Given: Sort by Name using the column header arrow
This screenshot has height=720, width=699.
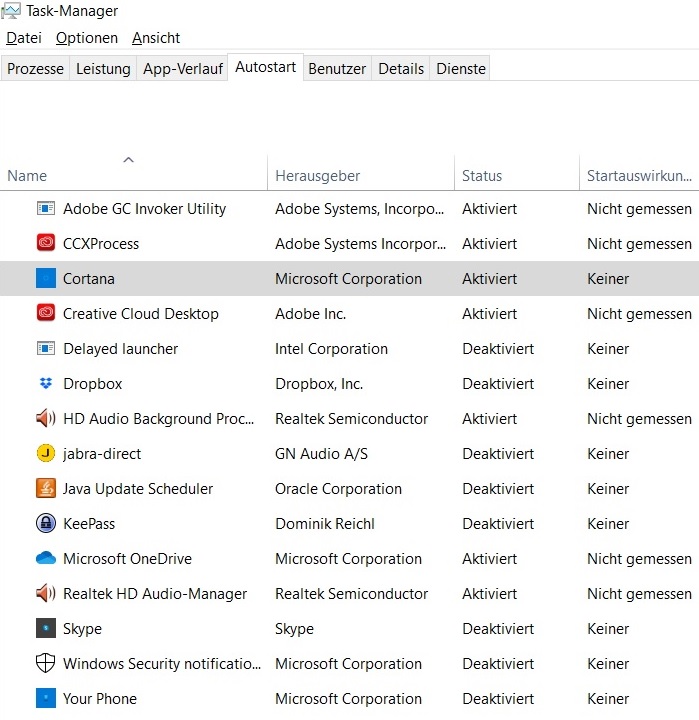Looking at the screenshot, I should 129,160.
